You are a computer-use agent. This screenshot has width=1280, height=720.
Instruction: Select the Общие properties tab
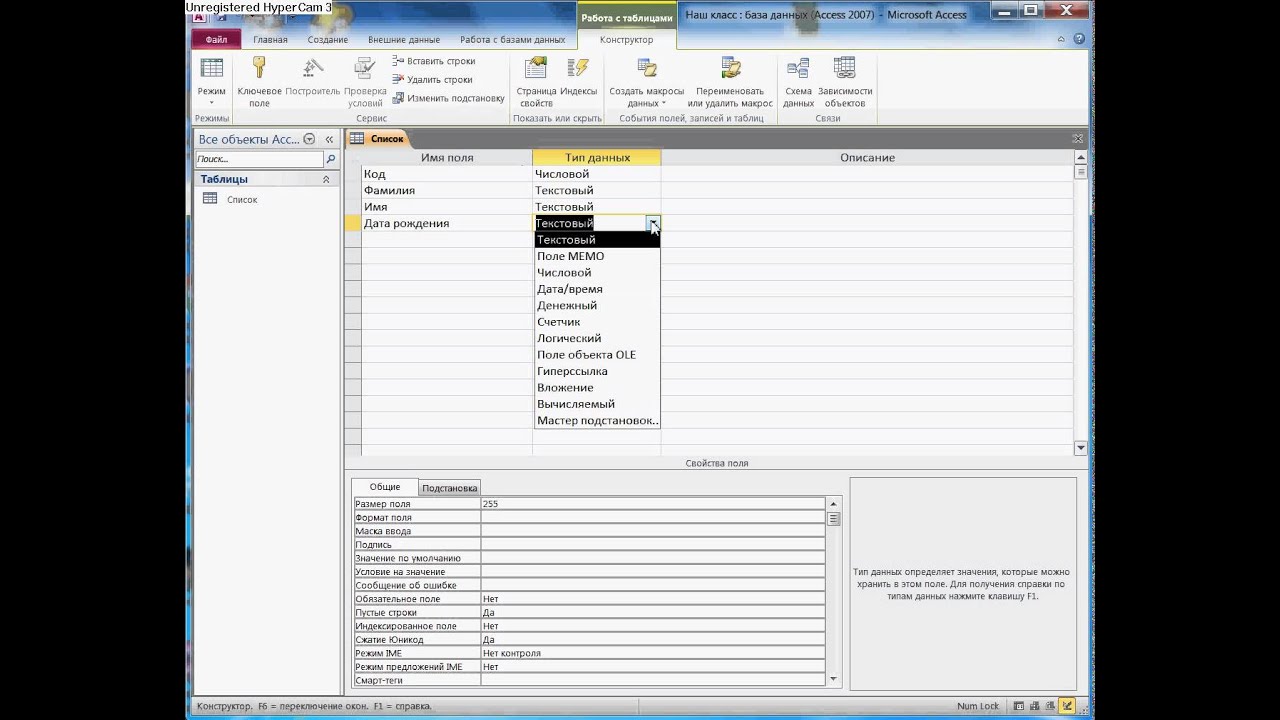point(385,487)
